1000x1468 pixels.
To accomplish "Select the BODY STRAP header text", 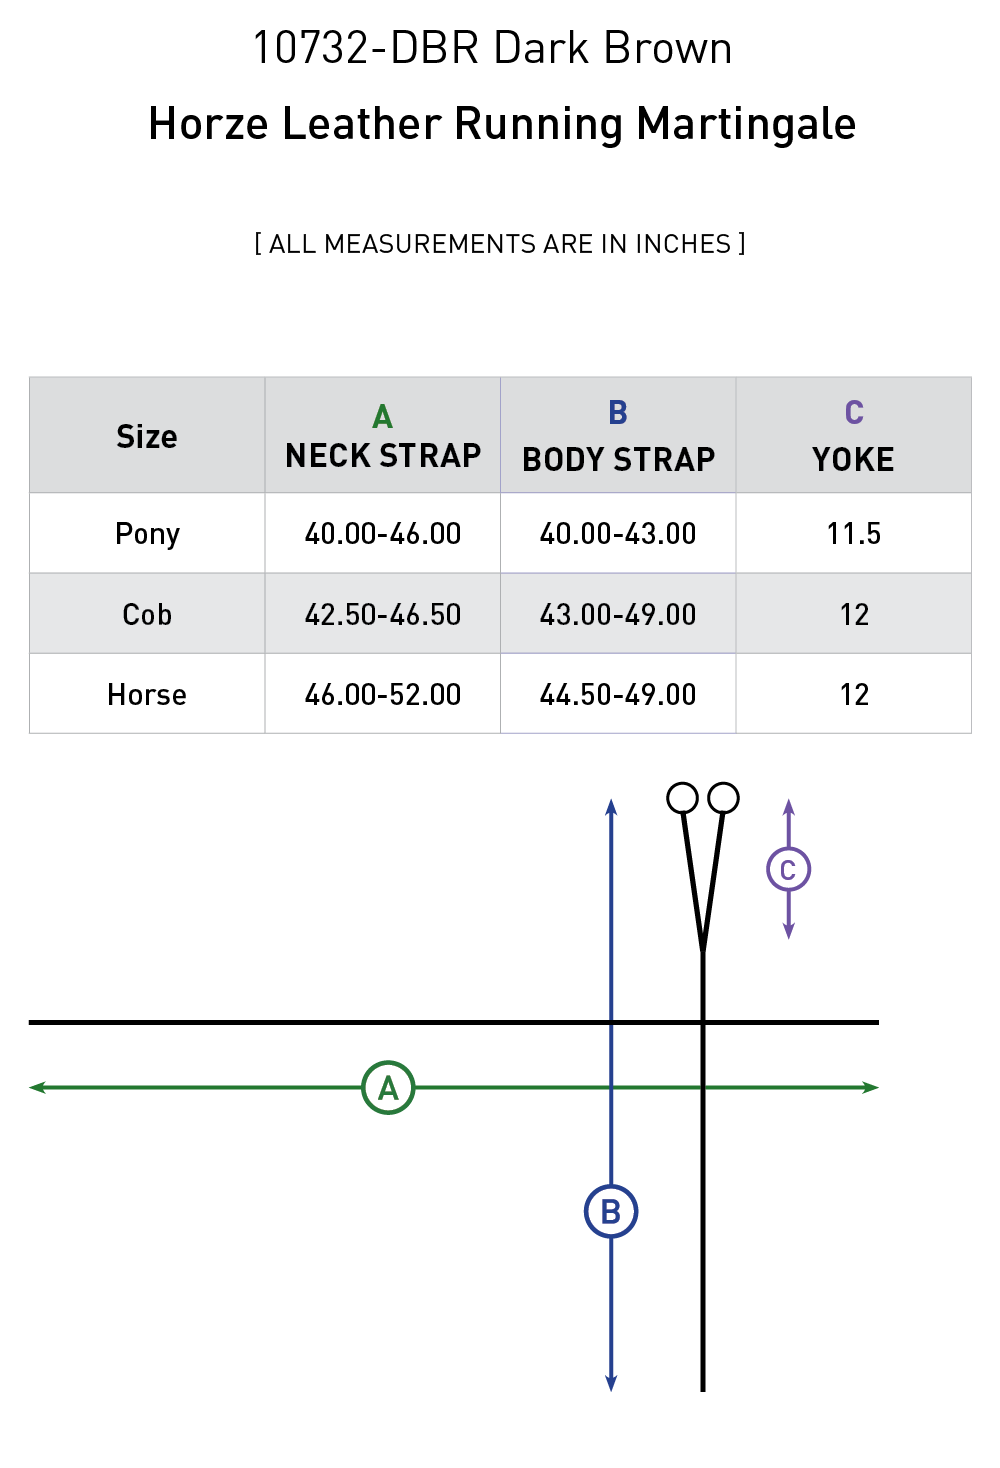I will [618, 459].
